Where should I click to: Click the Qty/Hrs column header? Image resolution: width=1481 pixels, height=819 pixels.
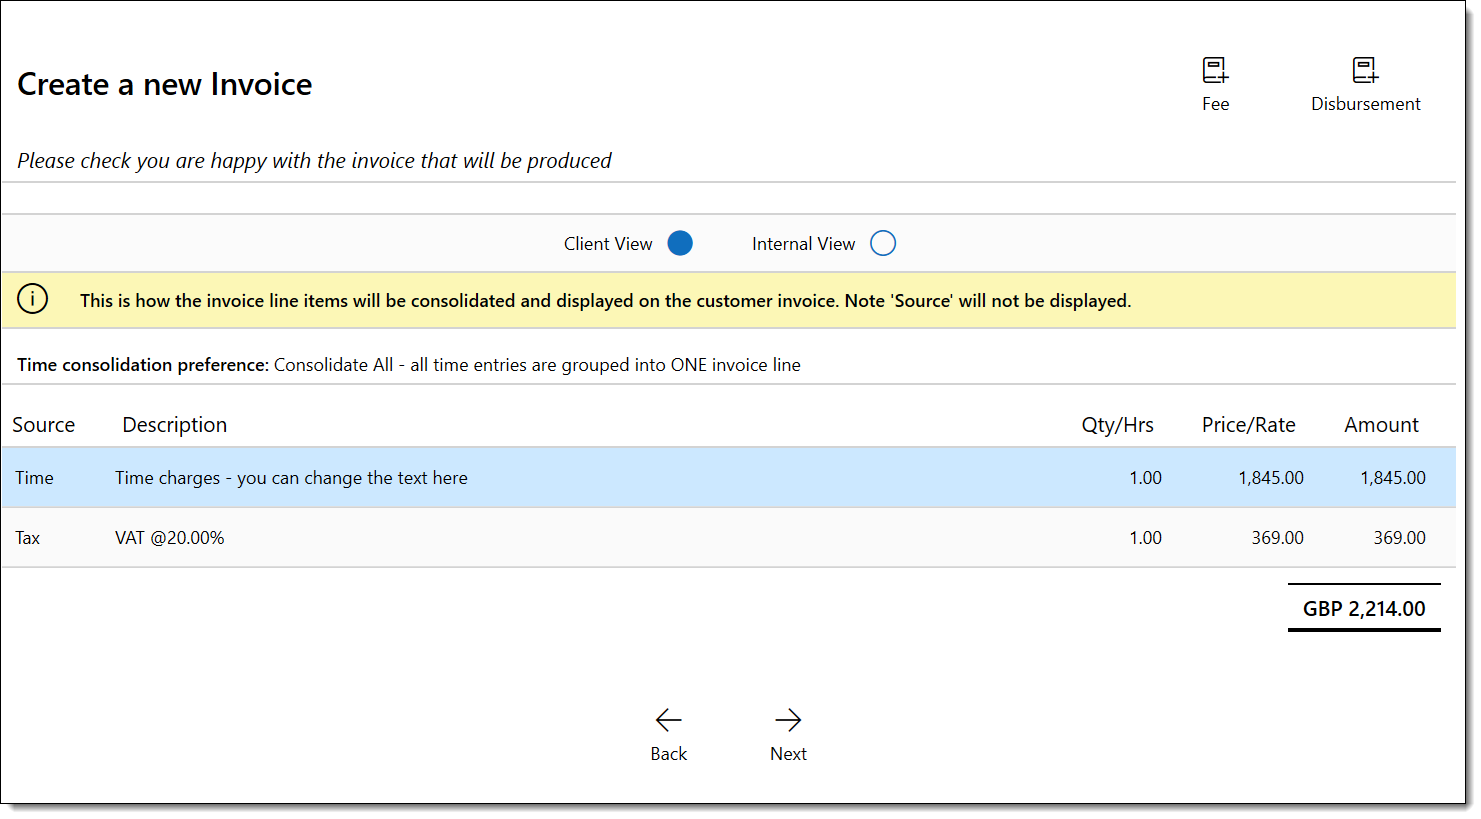point(1117,424)
